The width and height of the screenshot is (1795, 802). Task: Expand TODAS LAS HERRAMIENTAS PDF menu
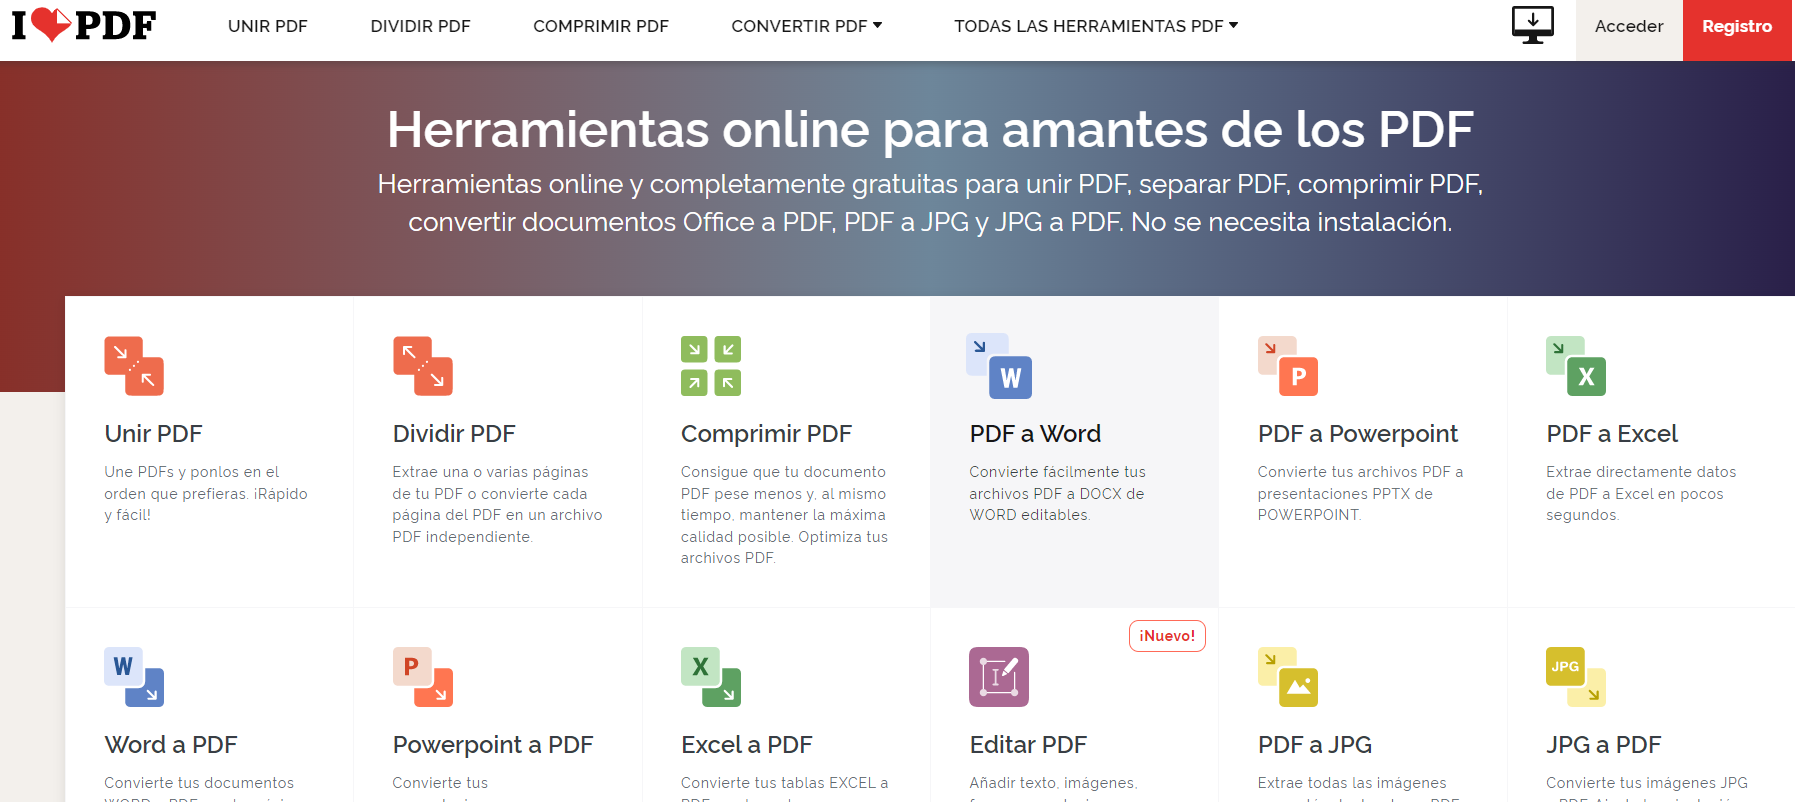(1095, 26)
